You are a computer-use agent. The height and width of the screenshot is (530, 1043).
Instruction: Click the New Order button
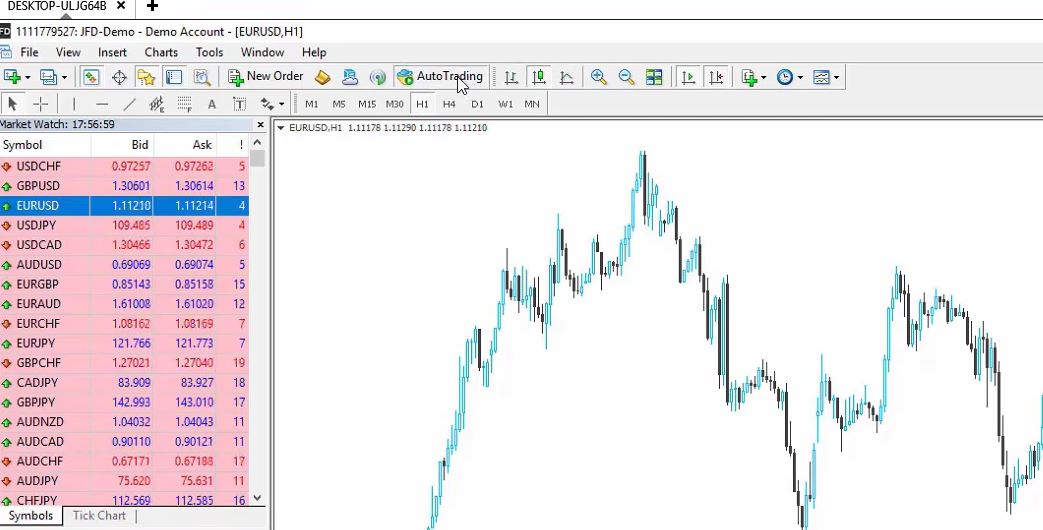[x=265, y=76]
